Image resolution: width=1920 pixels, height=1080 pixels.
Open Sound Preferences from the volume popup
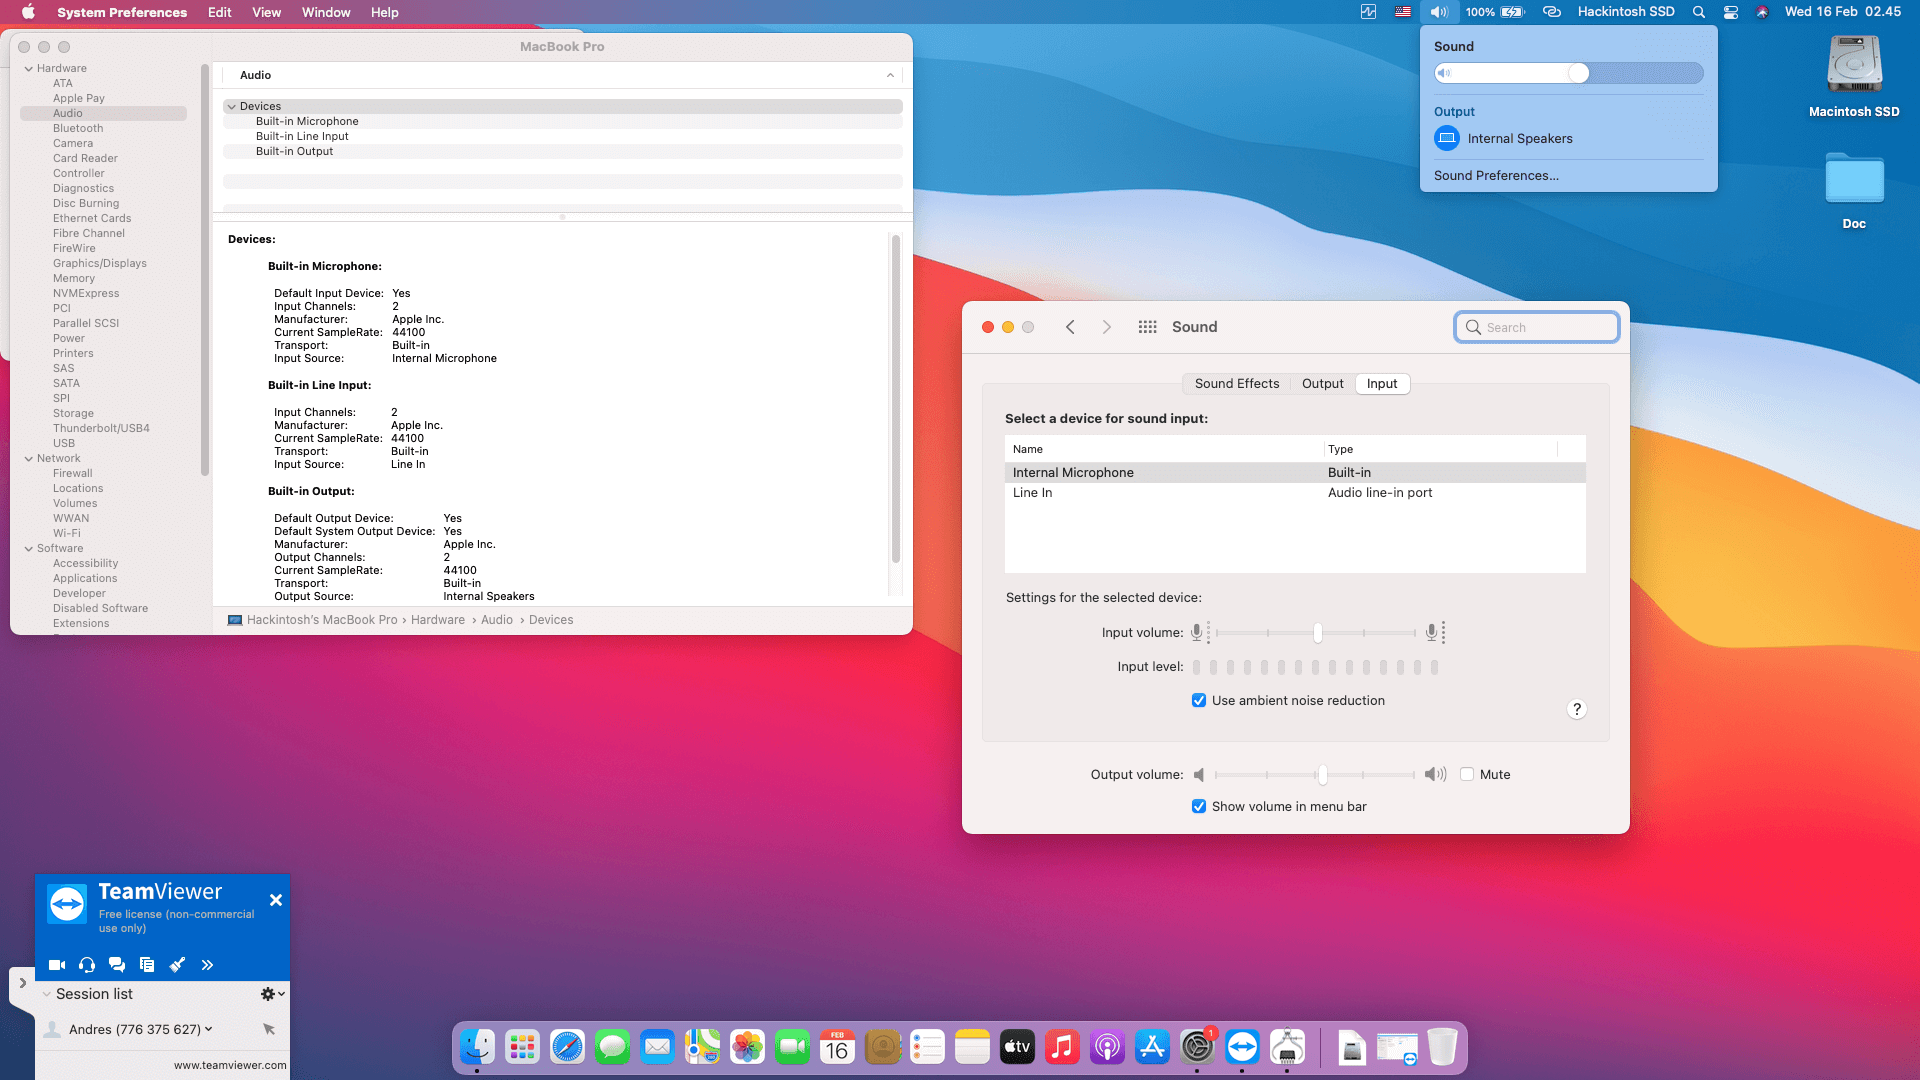coord(1495,175)
